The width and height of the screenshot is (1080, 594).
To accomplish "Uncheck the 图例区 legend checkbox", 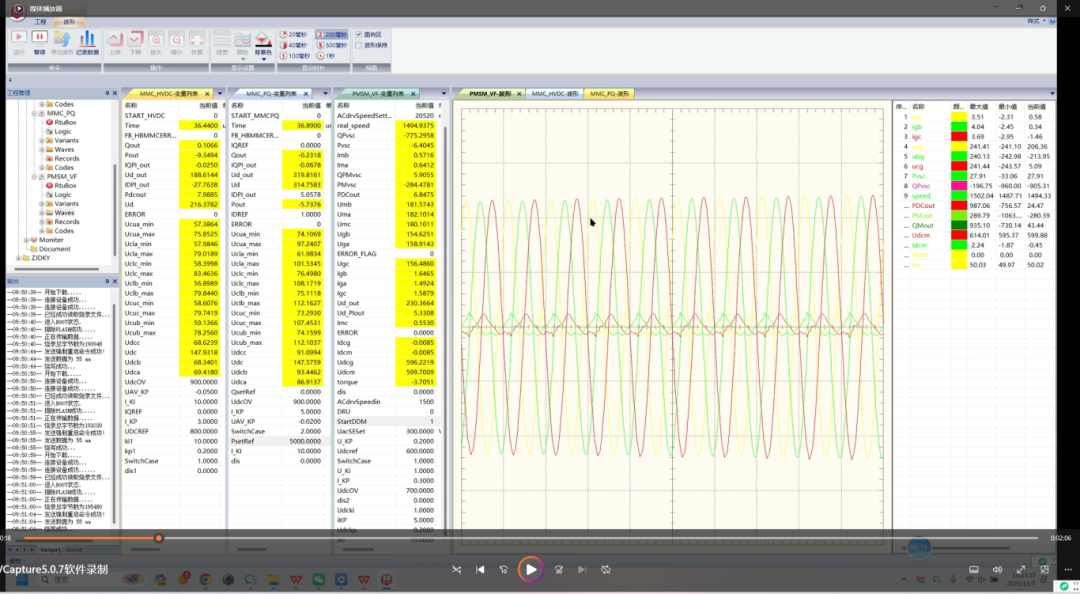I will [x=359, y=34].
